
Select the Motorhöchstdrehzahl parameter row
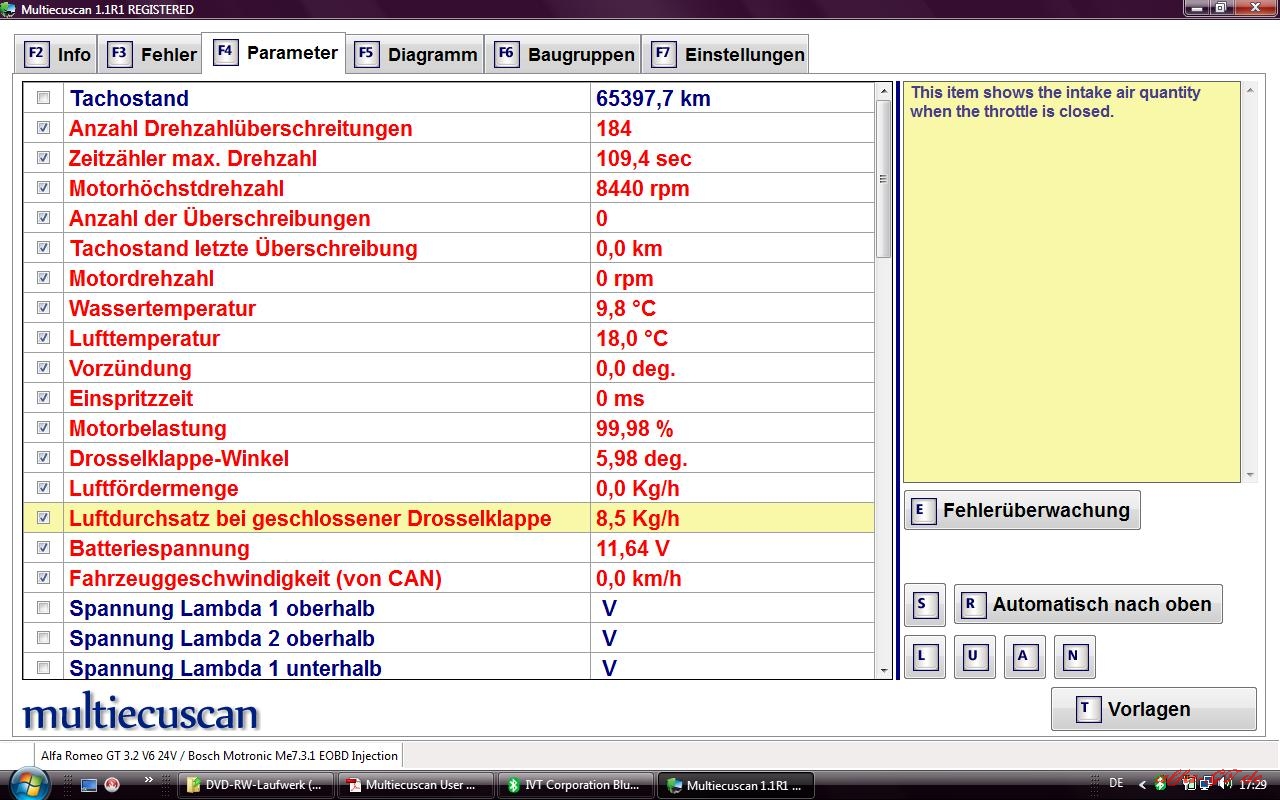(448, 188)
